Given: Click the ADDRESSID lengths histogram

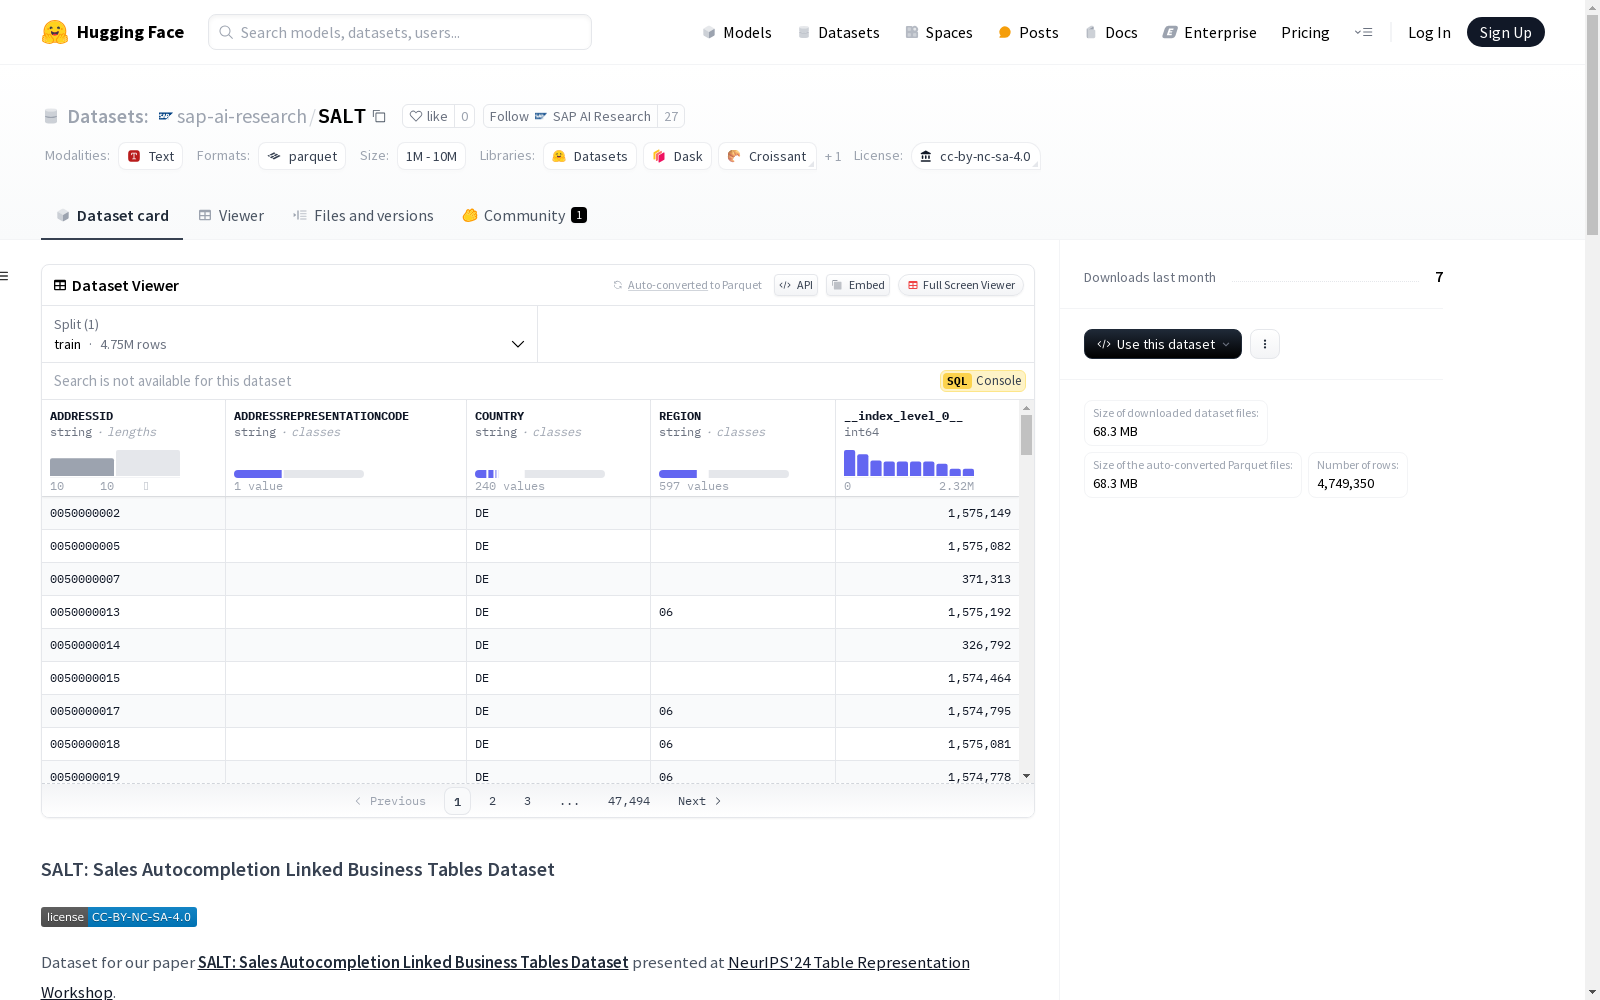Looking at the screenshot, I should pyautogui.click(x=115, y=463).
